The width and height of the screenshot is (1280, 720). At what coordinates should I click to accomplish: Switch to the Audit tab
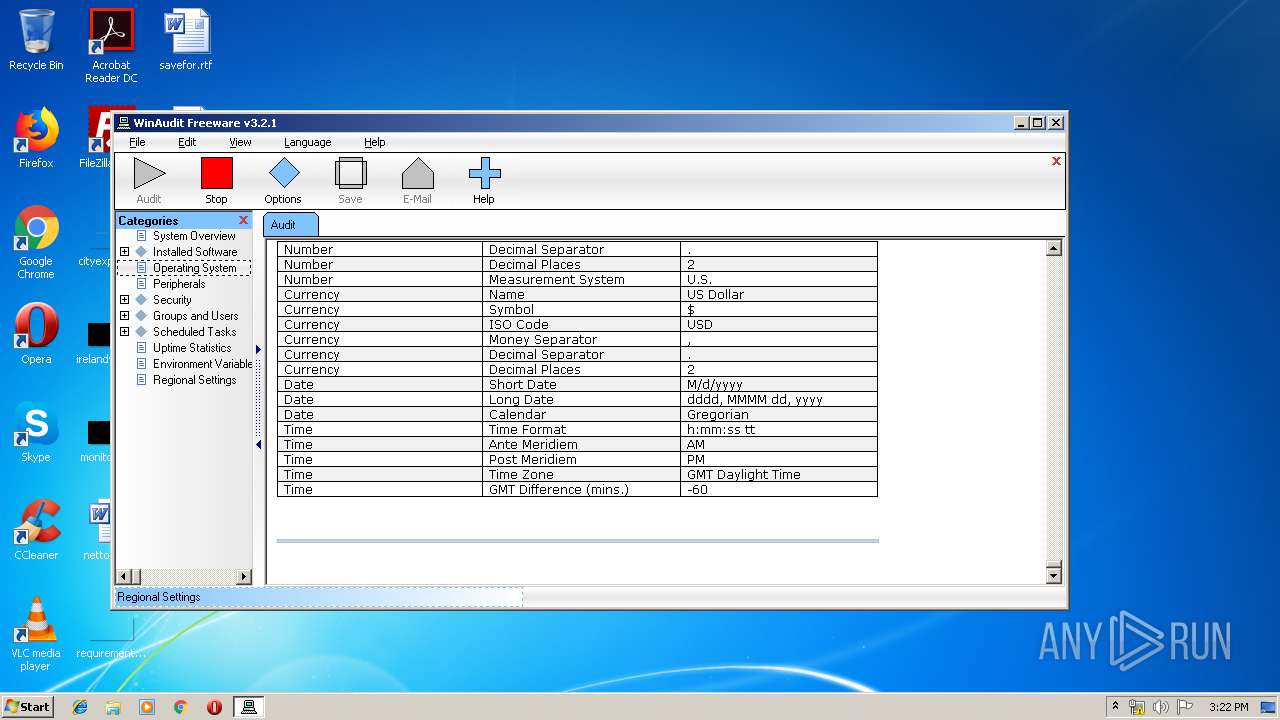290,224
